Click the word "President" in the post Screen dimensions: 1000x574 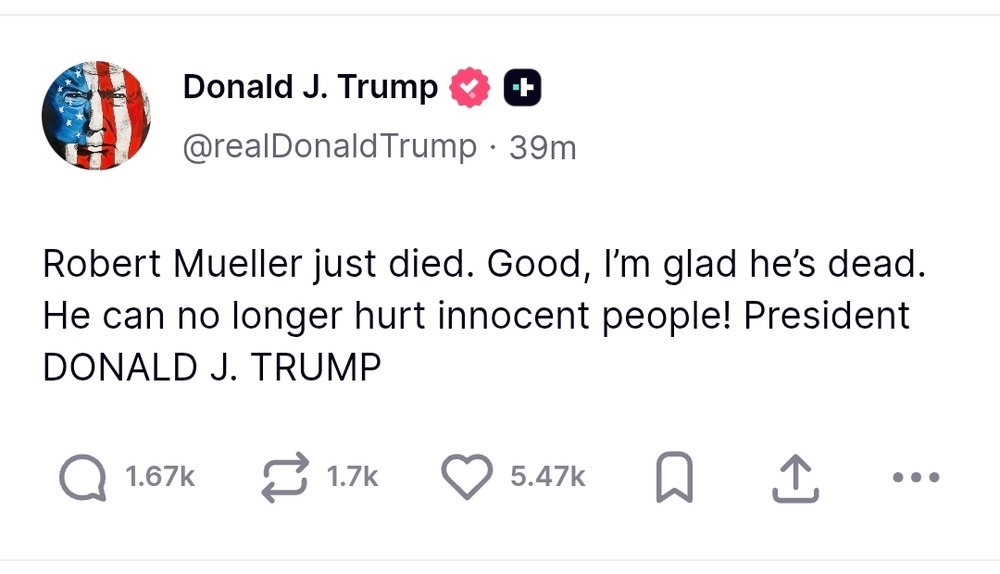[827, 316]
